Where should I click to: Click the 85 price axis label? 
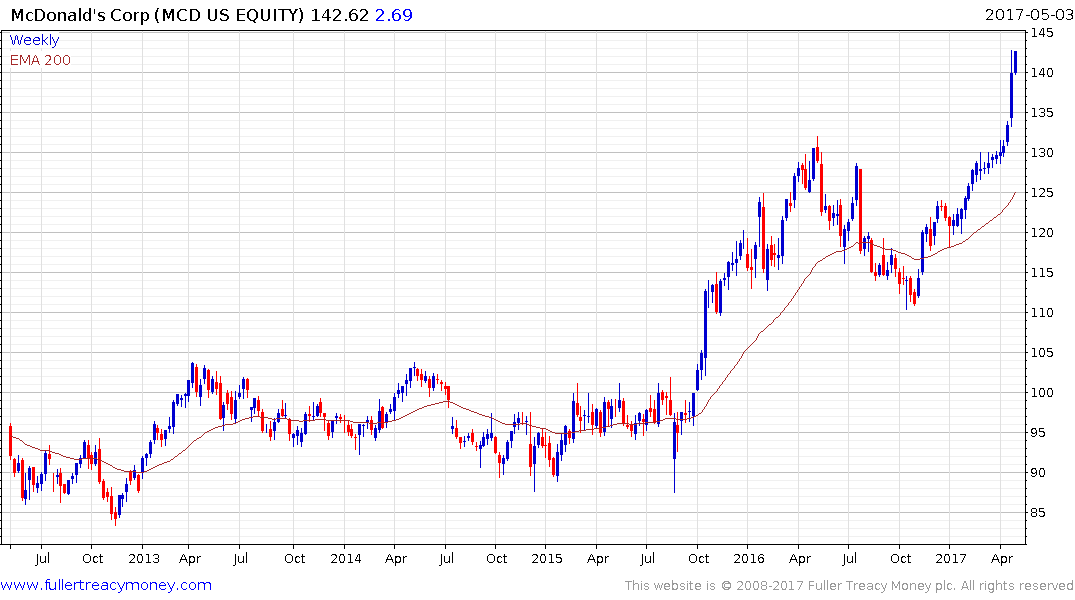1039,513
